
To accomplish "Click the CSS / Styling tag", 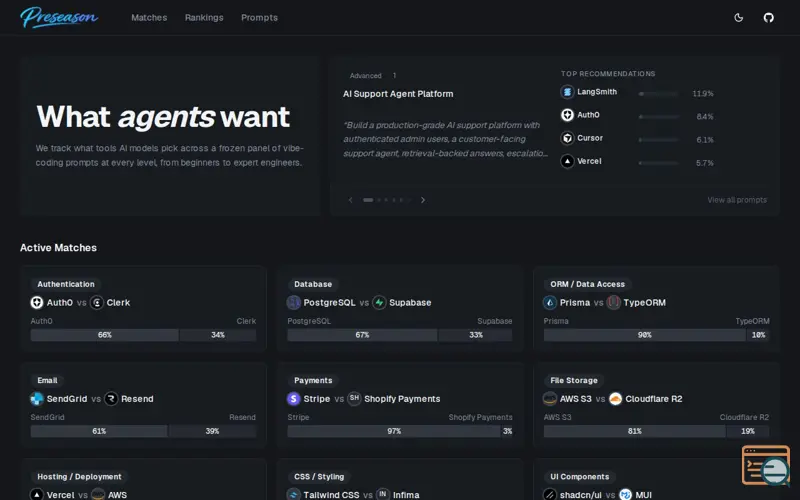I will click(x=319, y=477).
